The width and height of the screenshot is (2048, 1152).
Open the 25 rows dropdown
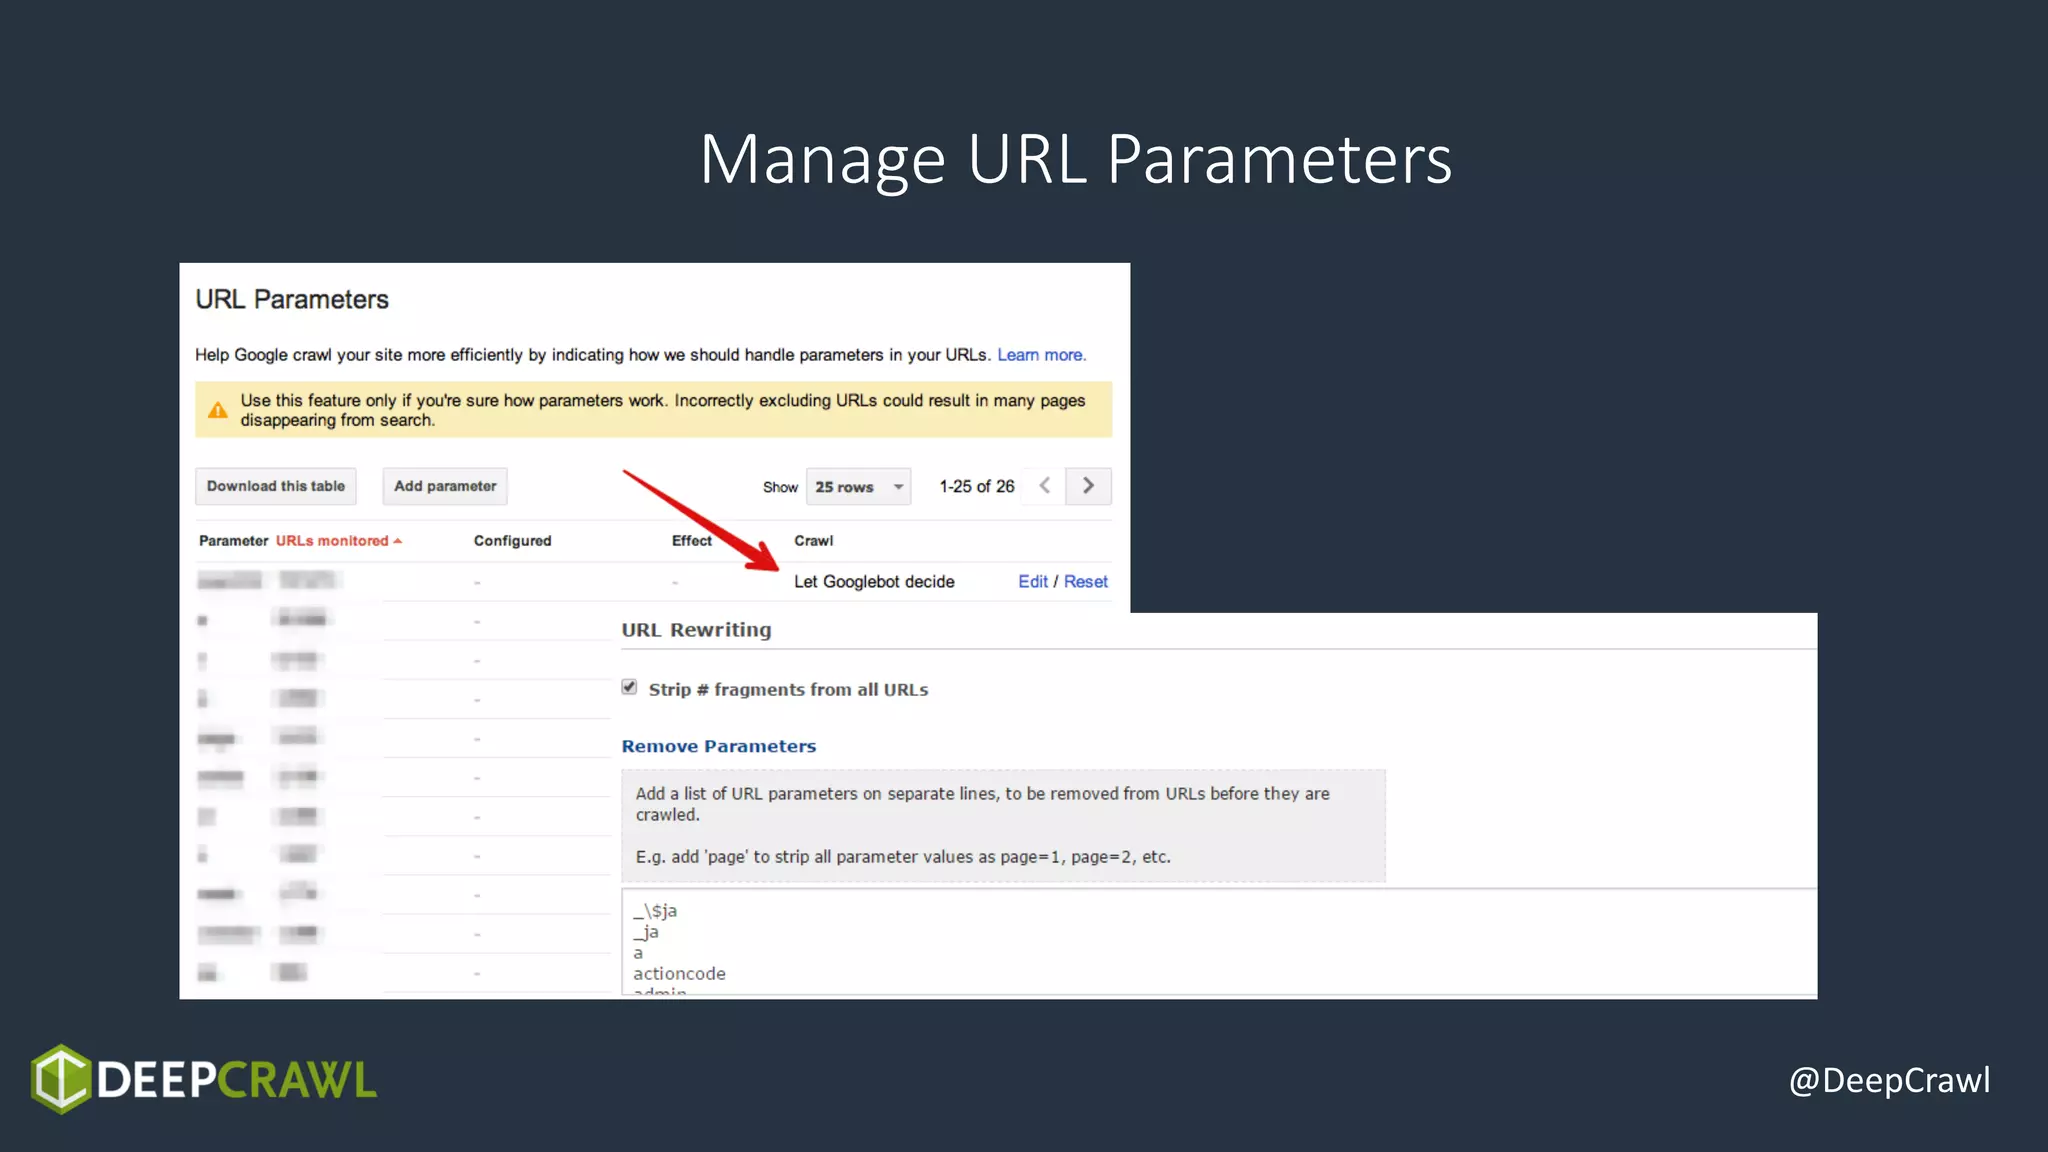point(859,487)
